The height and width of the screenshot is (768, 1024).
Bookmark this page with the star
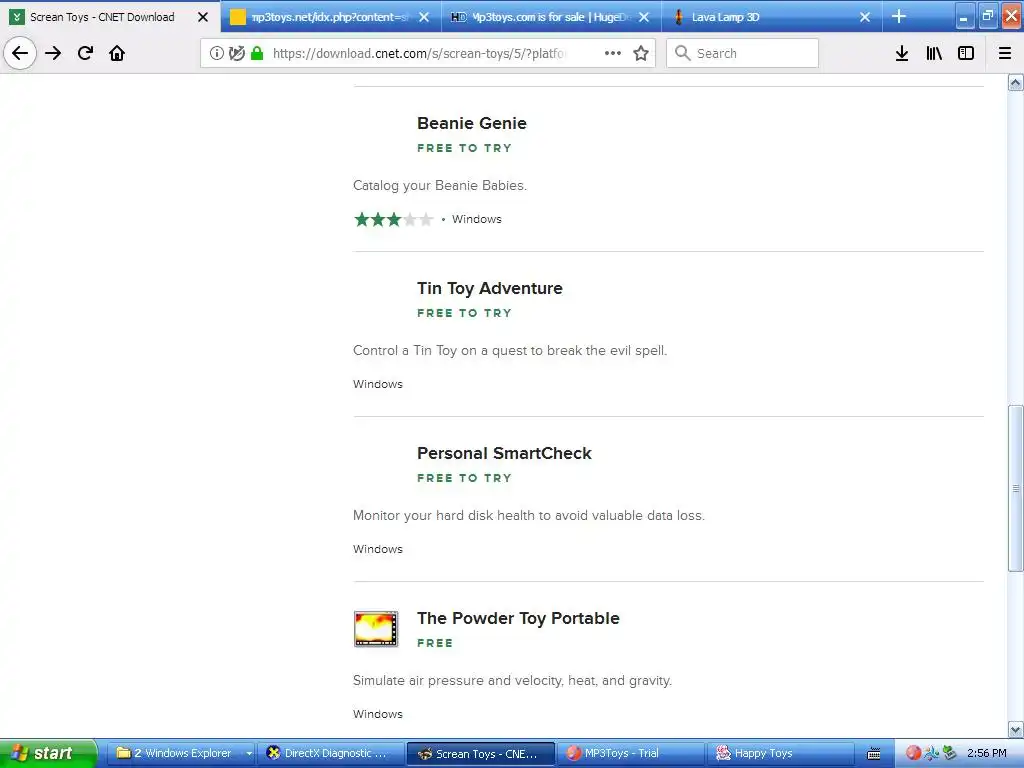[x=641, y=53]
